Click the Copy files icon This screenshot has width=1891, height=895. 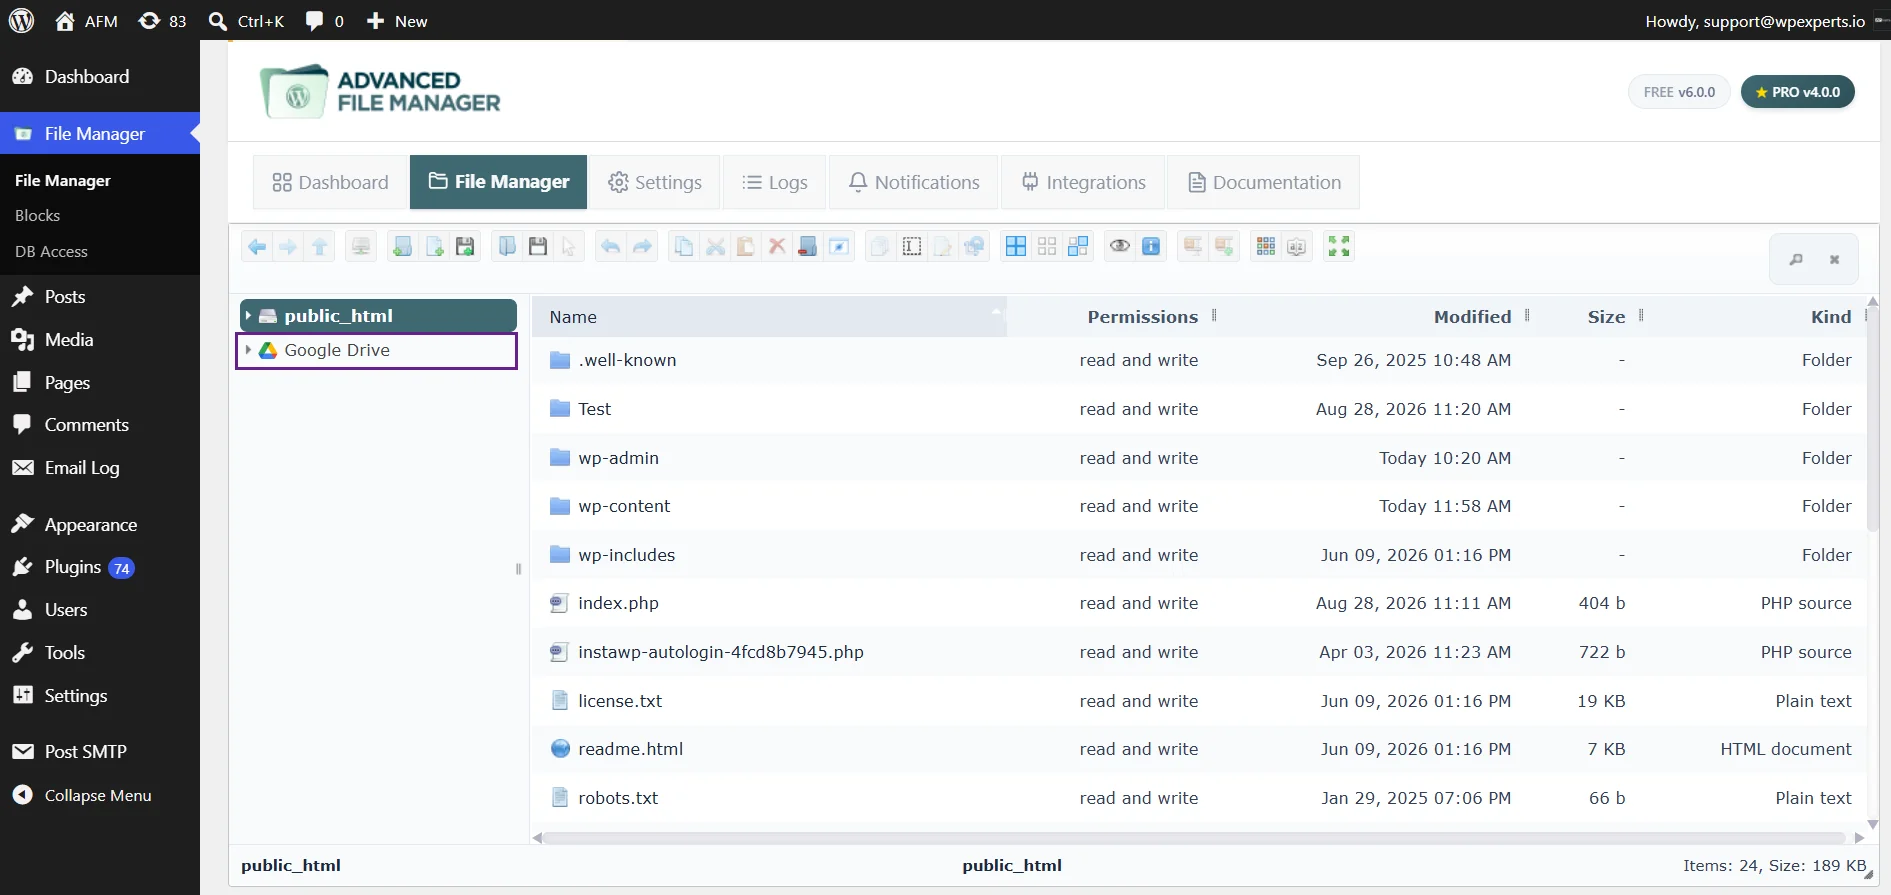point(684,246)
